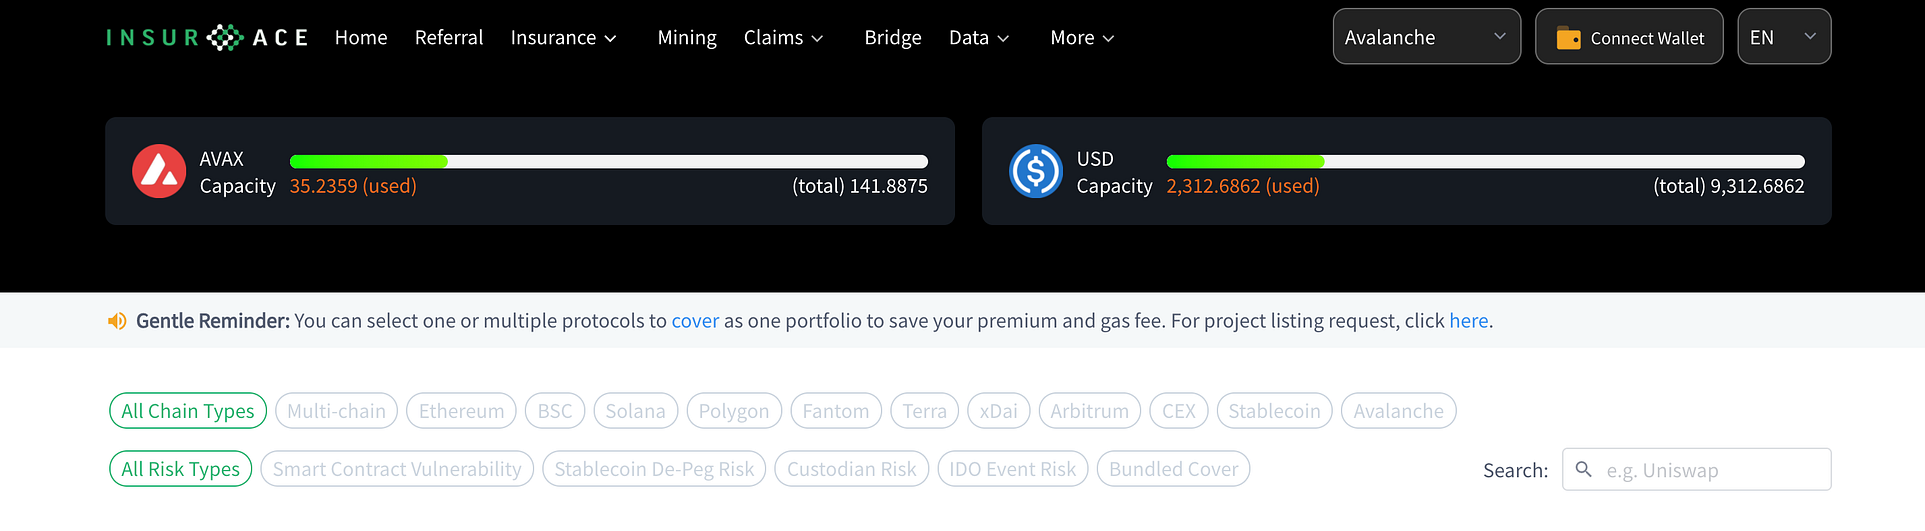Screen dimensions: 1925x531
Task: Click USD total value 9,312.6862
Action: coord(1729,187)
